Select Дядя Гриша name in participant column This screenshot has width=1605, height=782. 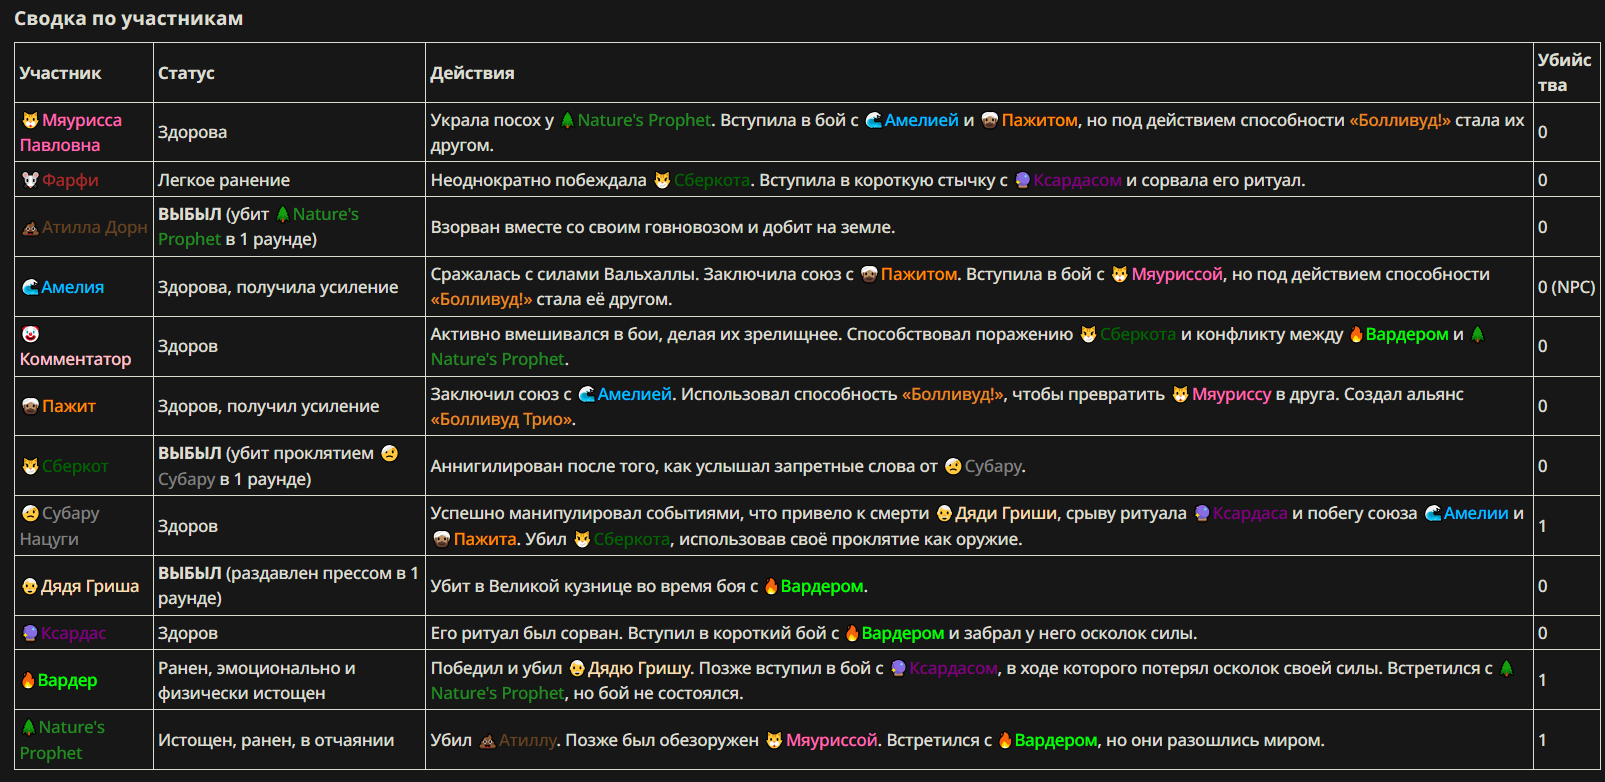pyautogui.click(x=90, y=586)
